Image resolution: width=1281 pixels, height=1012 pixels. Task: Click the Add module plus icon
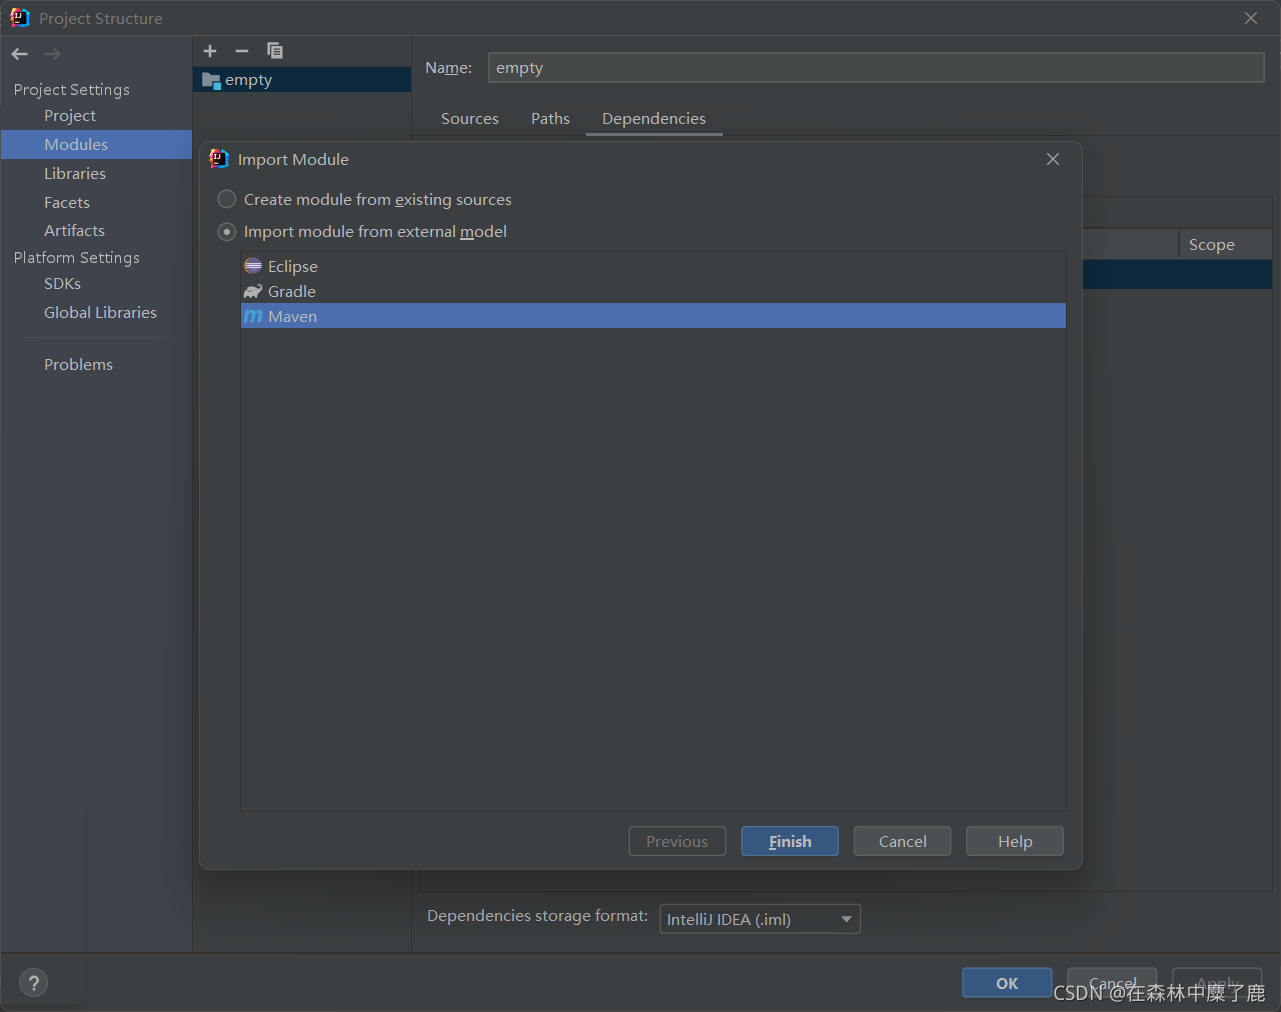tap(210, 51)
